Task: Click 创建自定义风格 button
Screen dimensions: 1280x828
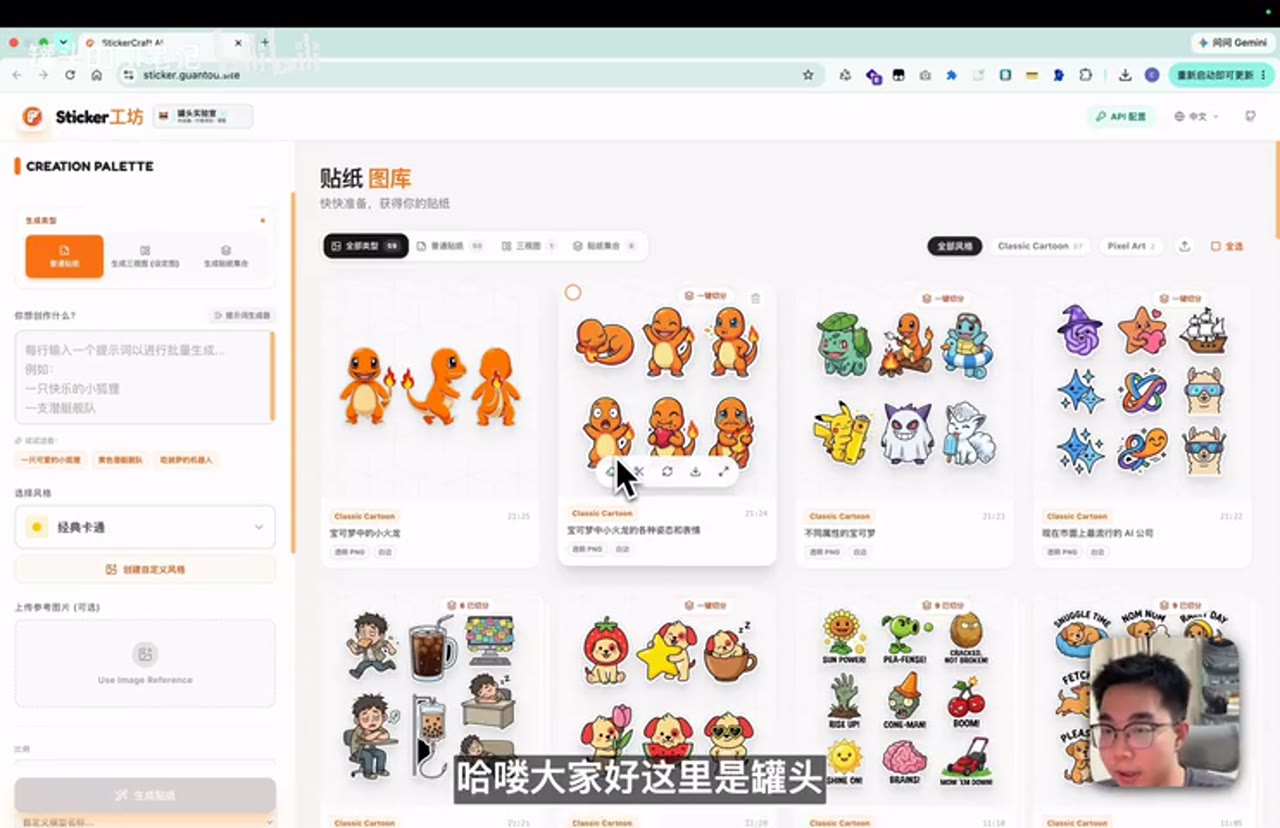Action: (x=145, y=569)
